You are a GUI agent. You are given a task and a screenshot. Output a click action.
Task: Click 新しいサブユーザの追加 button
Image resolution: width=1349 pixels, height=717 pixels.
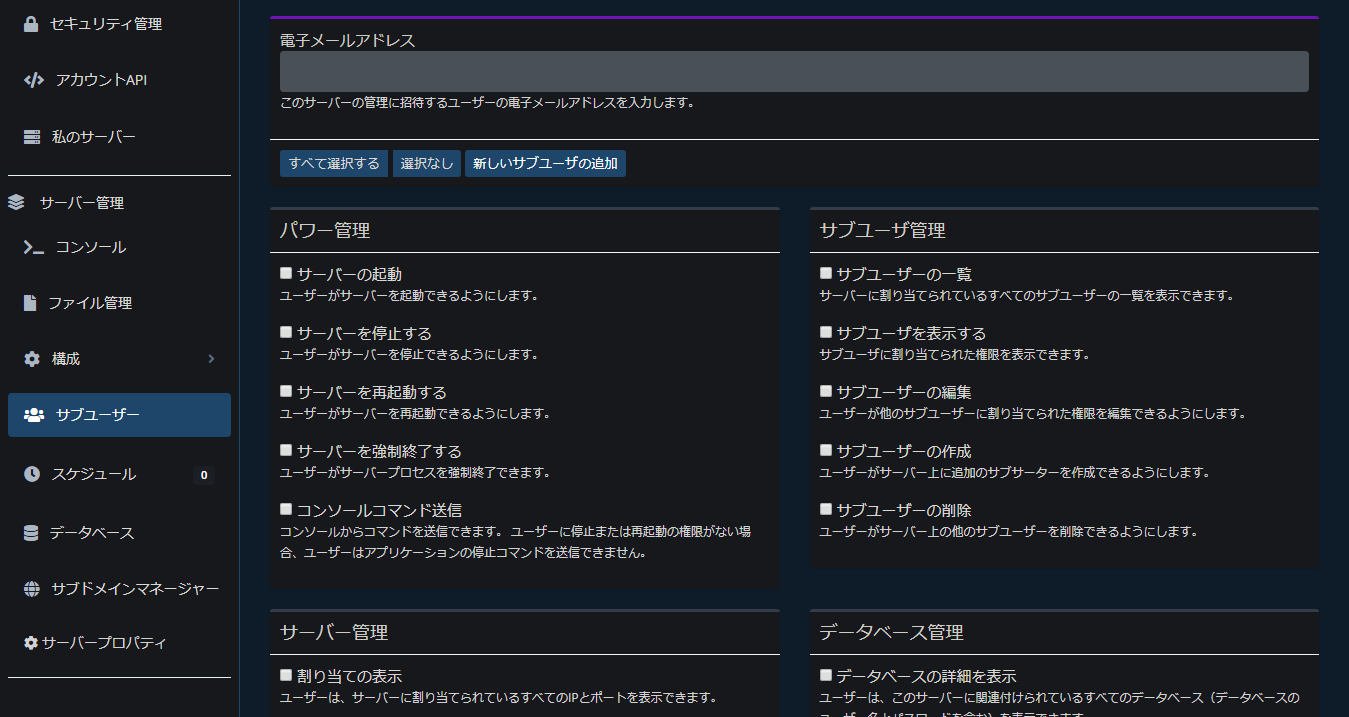pos(545,164)
